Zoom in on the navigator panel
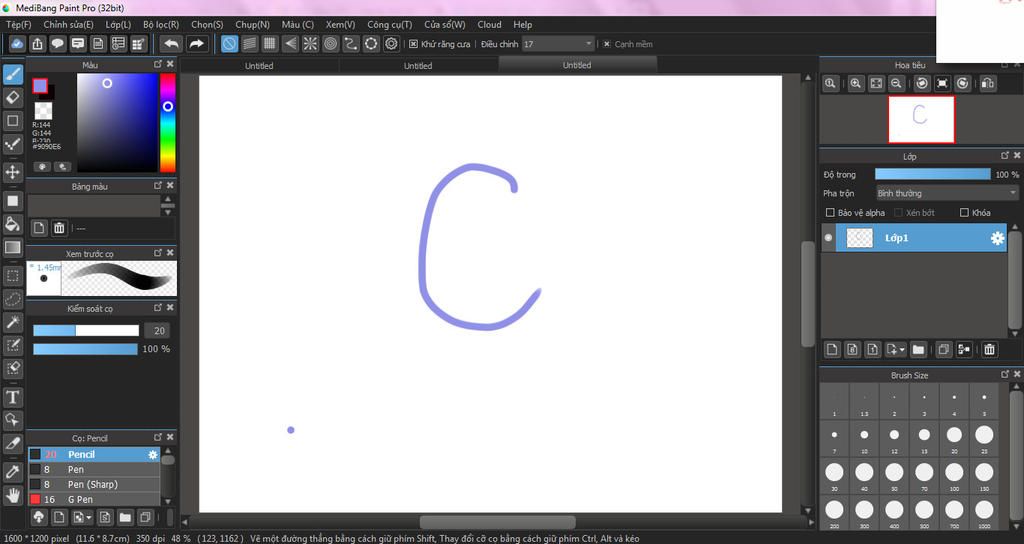Viewport: 1024px width, 544px height. pos(856,84)
